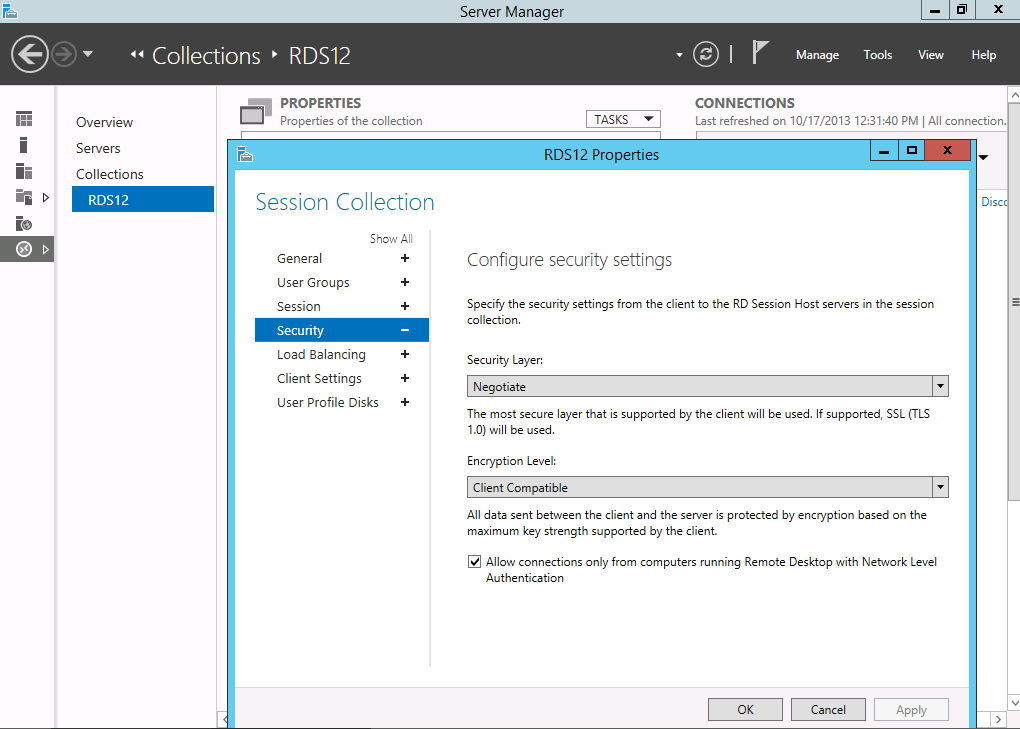Expand the General section plus icon
The width and height of the screenshot is (1020, 729).
click(405, 258)
